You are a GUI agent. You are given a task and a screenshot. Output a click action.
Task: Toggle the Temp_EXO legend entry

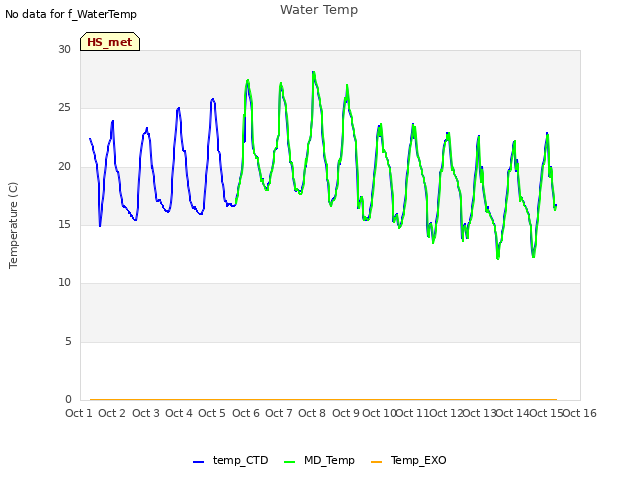point(409,460)
